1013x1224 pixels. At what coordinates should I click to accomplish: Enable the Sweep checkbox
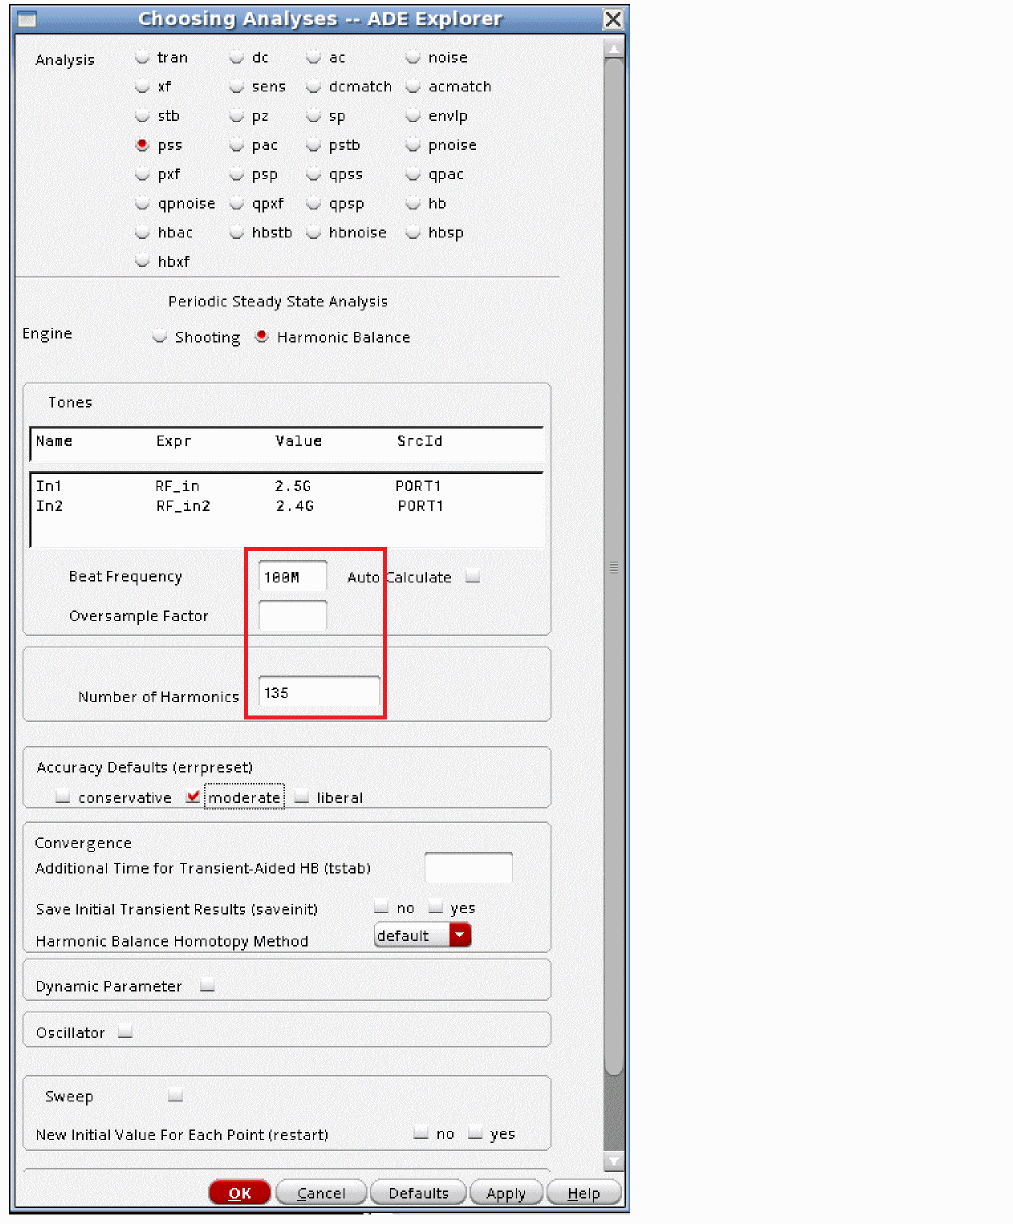pyautogui.click(x=175, y=1096)
